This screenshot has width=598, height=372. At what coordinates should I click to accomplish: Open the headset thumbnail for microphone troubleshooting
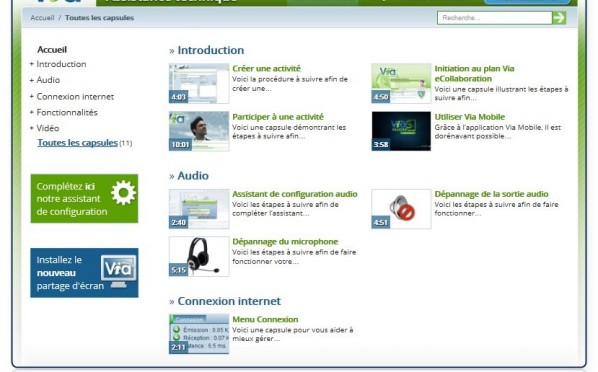click(199, 256)
